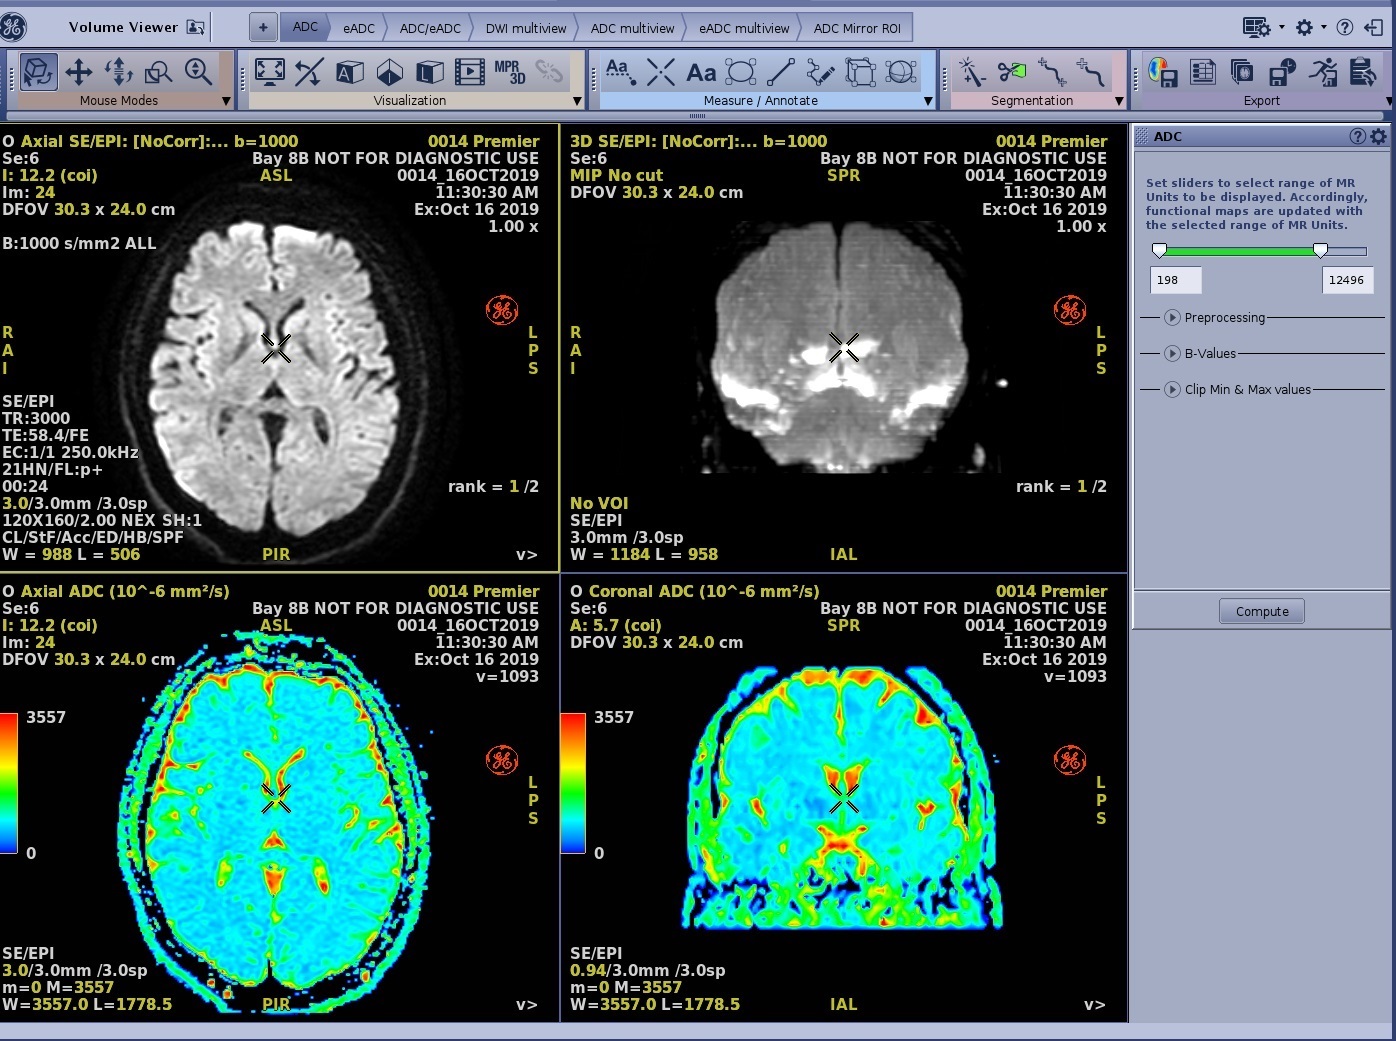Expand the B-Values section
Viewport: 1396px width, 1041px height.
[1172, 354]
